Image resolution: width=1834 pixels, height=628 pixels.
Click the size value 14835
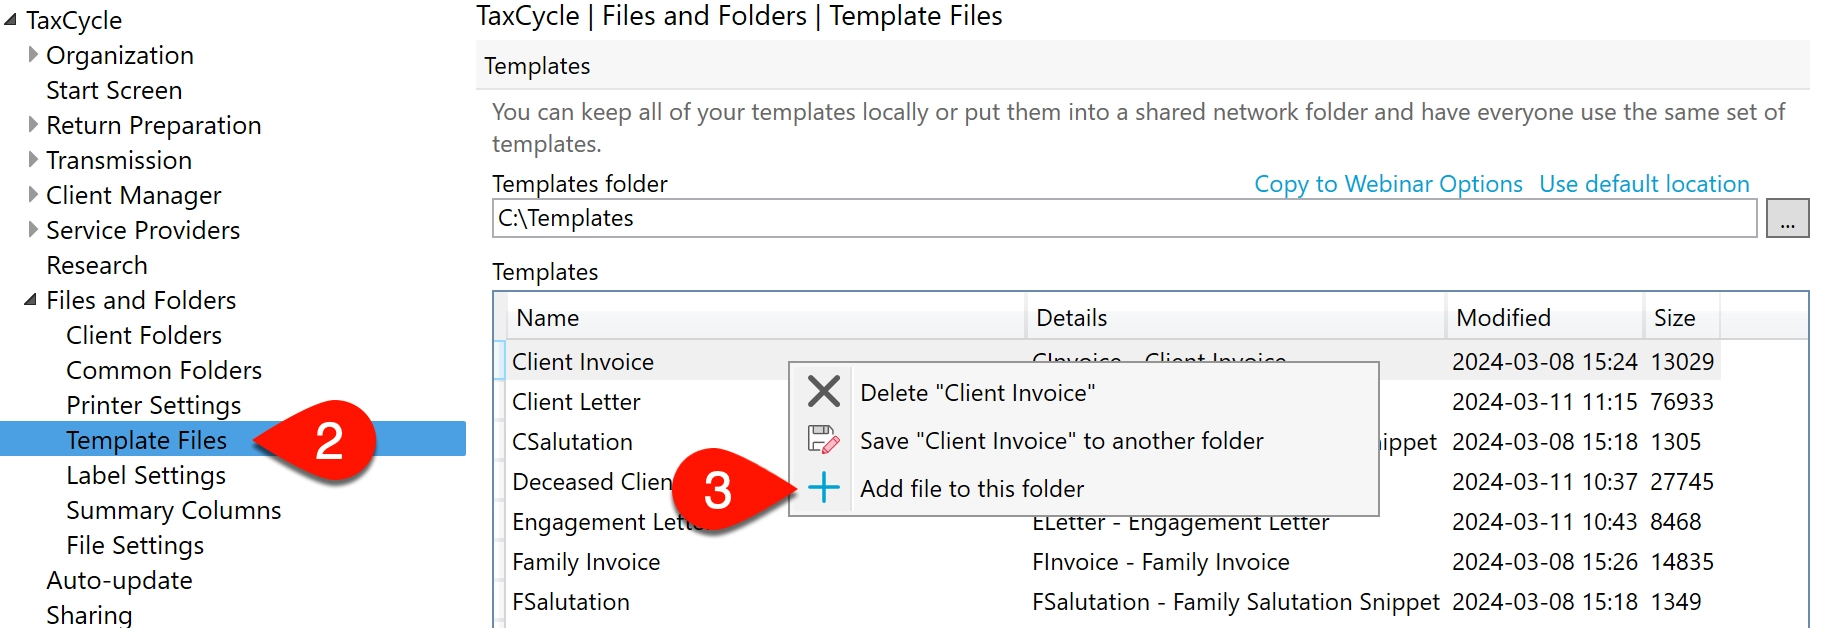click(1682, 562)
